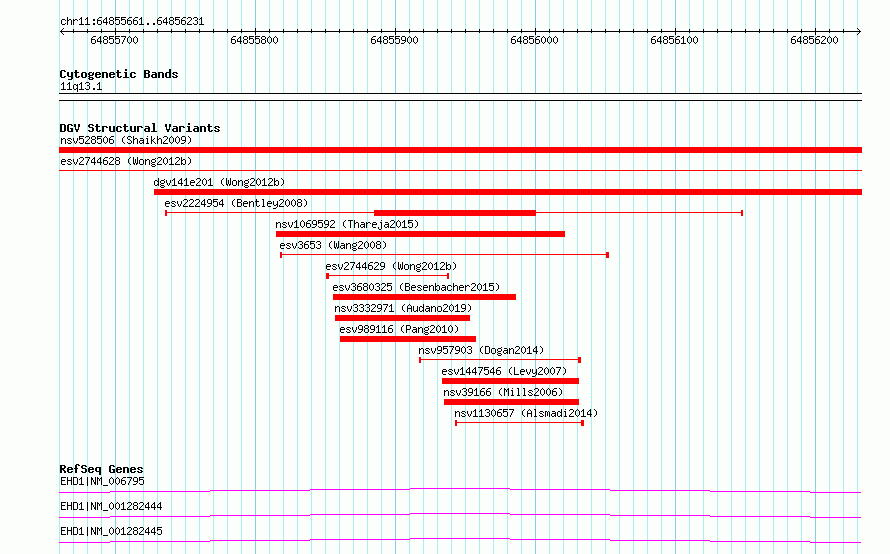Image resolution: width=890 pixels, height=554 pixels.
Task: Select the thick segment of esv2224954 variant
Action: pos(455,213)
